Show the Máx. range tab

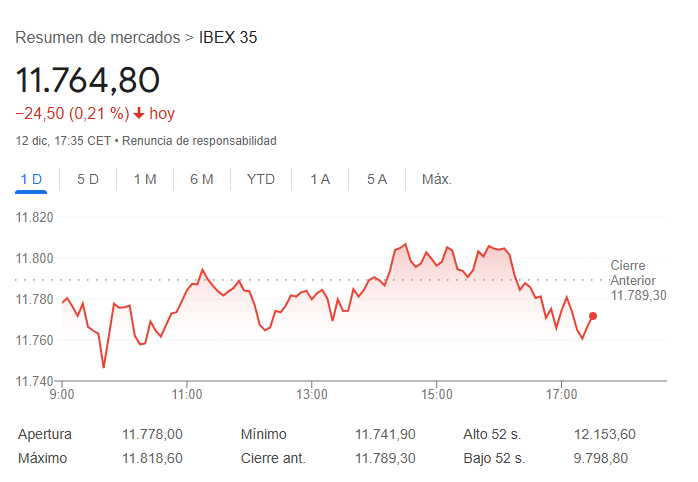pos(437,179)
